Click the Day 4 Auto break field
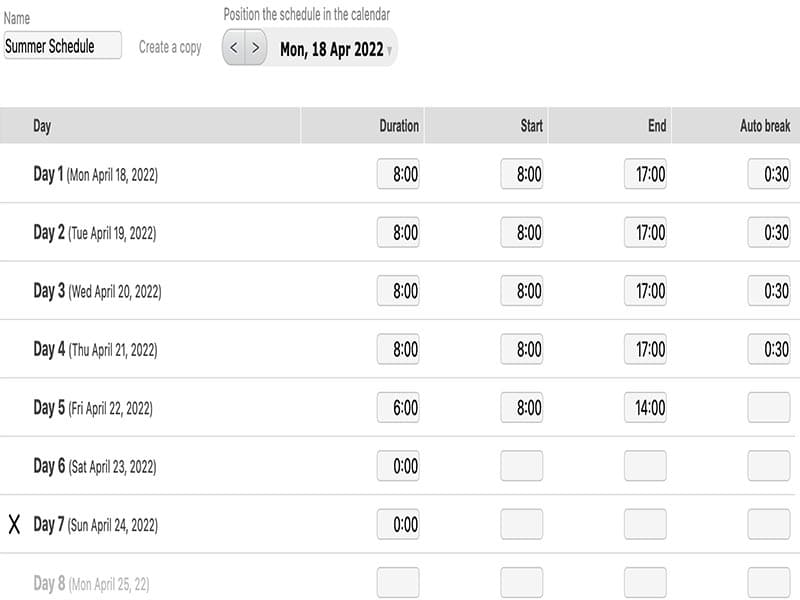 click(769, 349)
